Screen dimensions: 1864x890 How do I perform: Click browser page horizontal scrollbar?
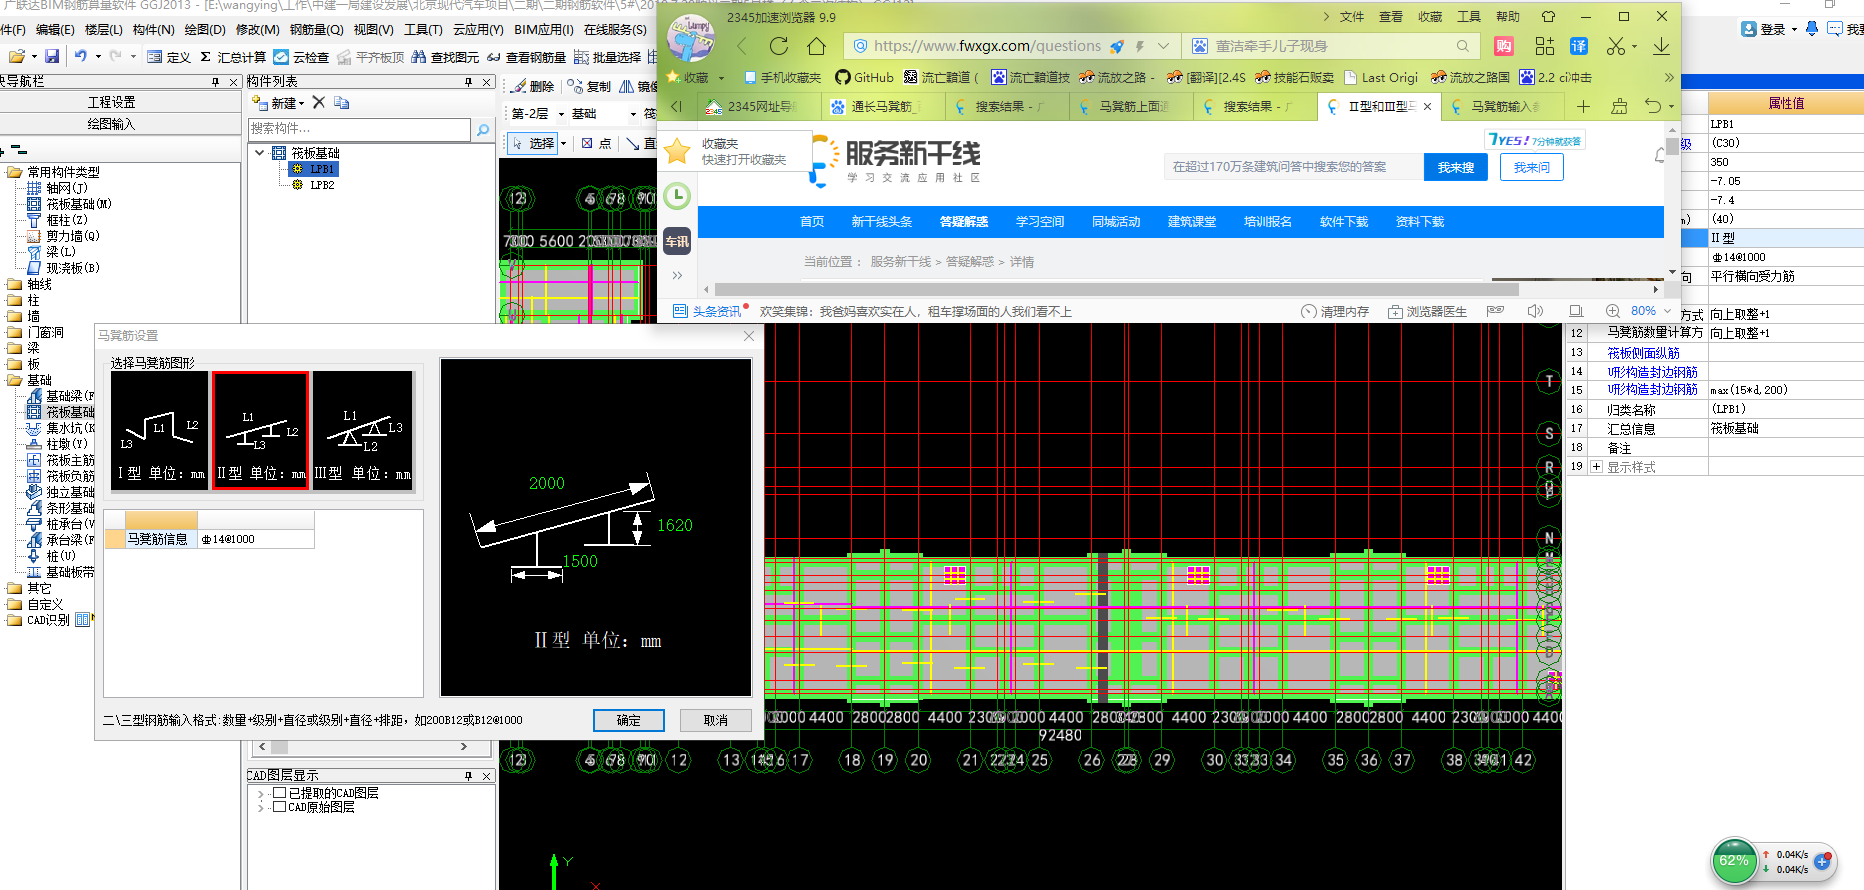coord(1115,290)
